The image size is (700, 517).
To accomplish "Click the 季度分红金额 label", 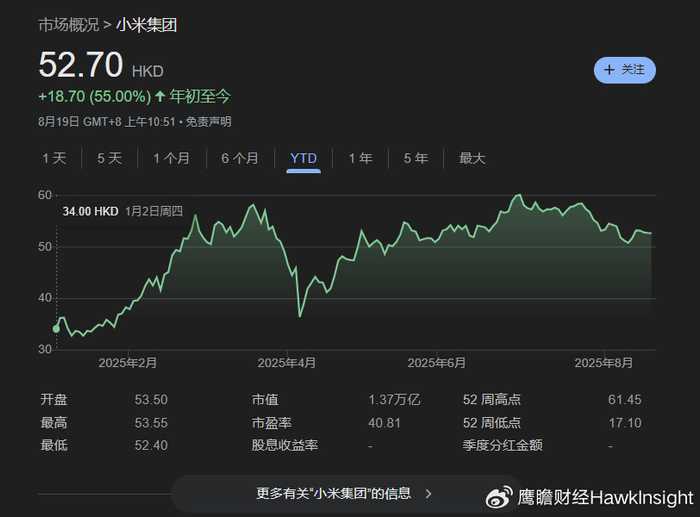I will click(x=502, y=445).
